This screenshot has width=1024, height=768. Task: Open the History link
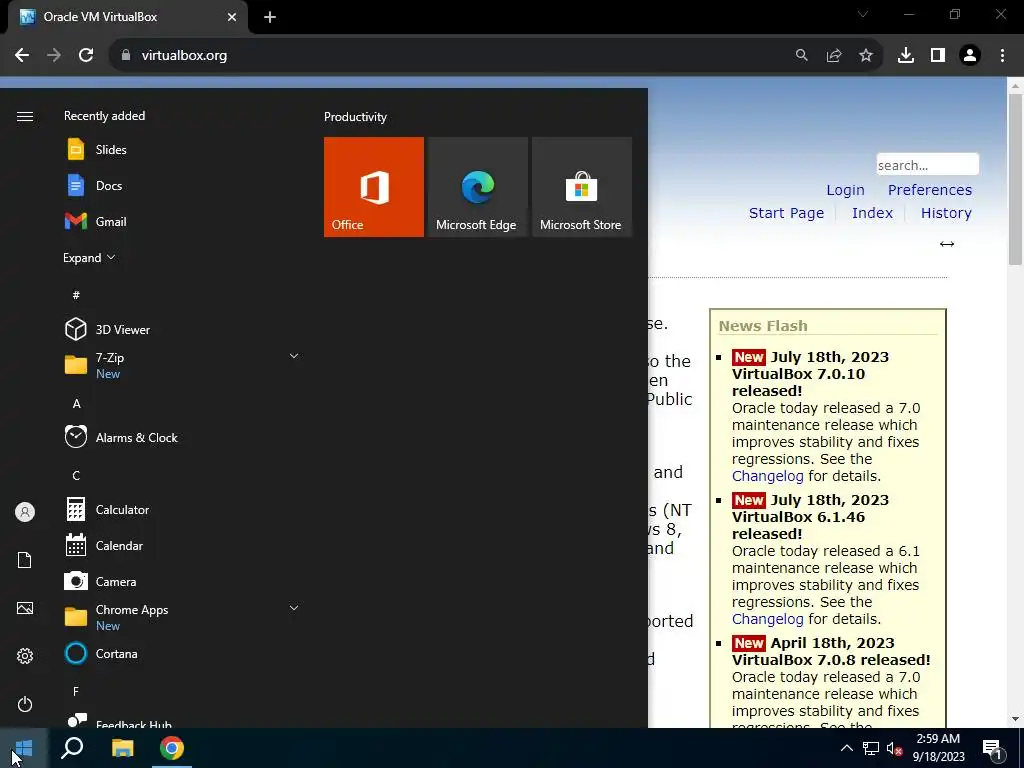(946, 213)
